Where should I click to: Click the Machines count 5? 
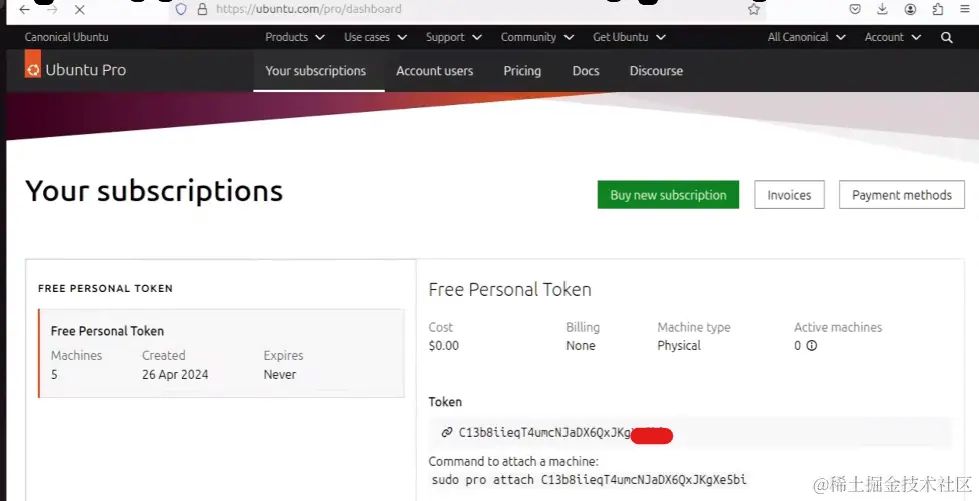(54, 375)
